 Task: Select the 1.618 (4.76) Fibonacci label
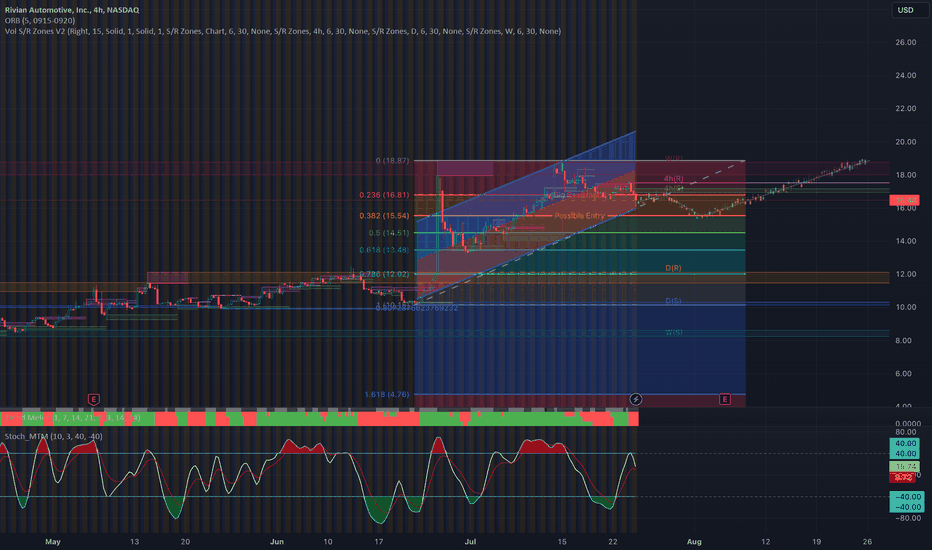[386, 394]
